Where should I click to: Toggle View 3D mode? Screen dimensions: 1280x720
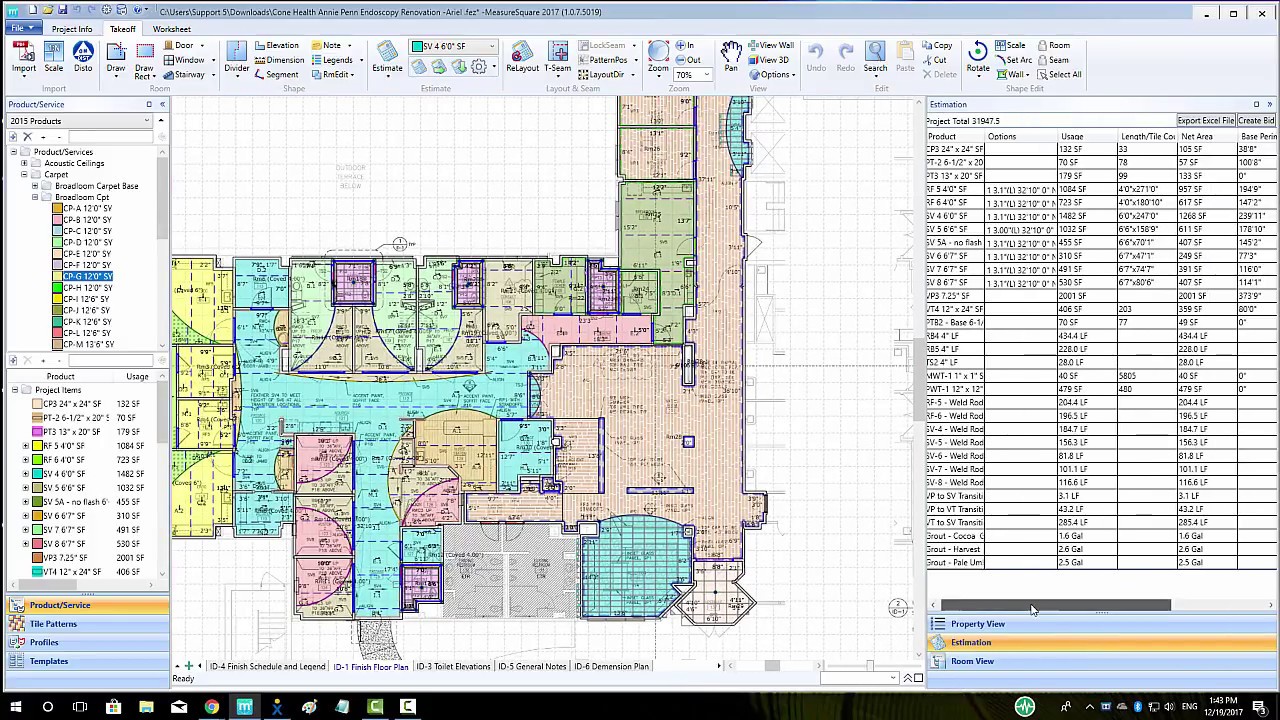tap(768, 60)
